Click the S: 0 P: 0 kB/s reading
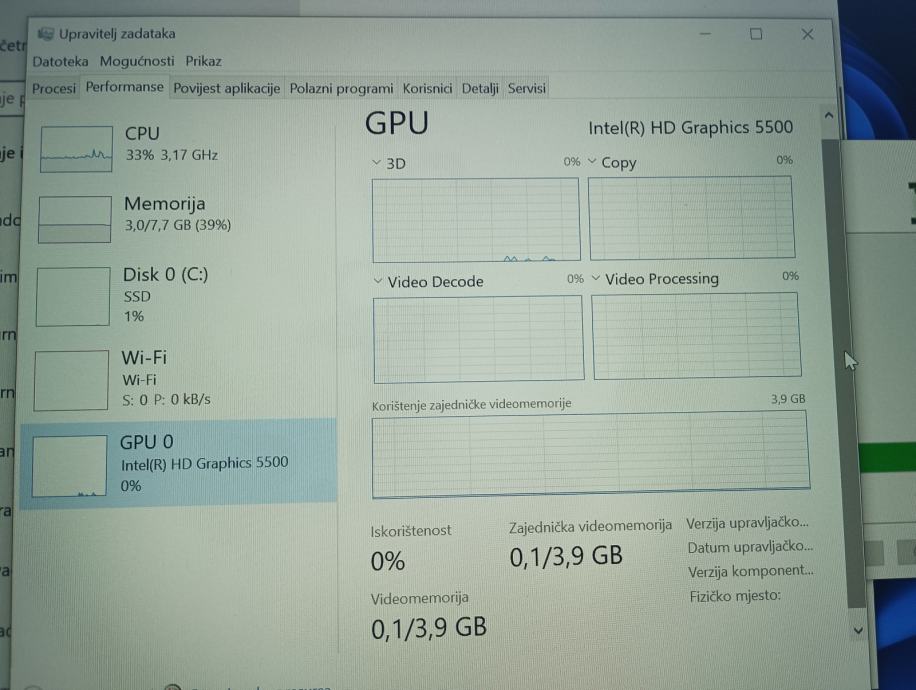The height and width of the screenshot is (690, 916). click(166, 400)
